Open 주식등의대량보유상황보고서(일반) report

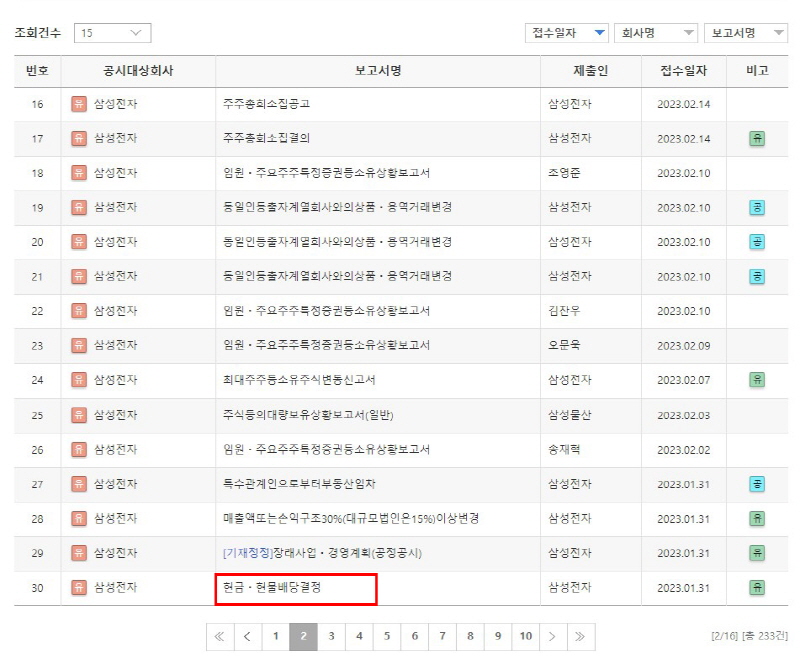(x=308, y=415)
